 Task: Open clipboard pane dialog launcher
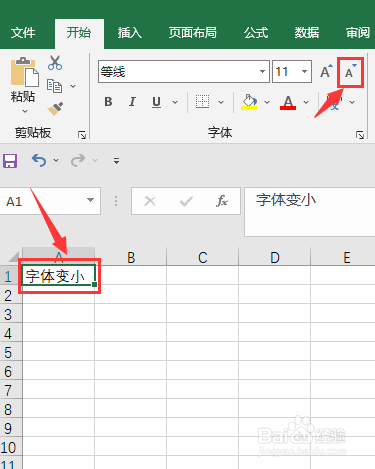(x=82, y=135)
